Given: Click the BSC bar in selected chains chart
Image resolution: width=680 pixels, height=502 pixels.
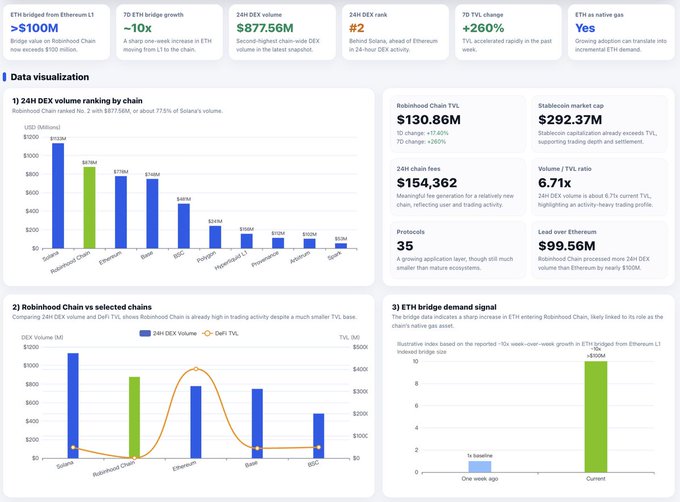Looking at the screenshot, I should pos(319,436).
